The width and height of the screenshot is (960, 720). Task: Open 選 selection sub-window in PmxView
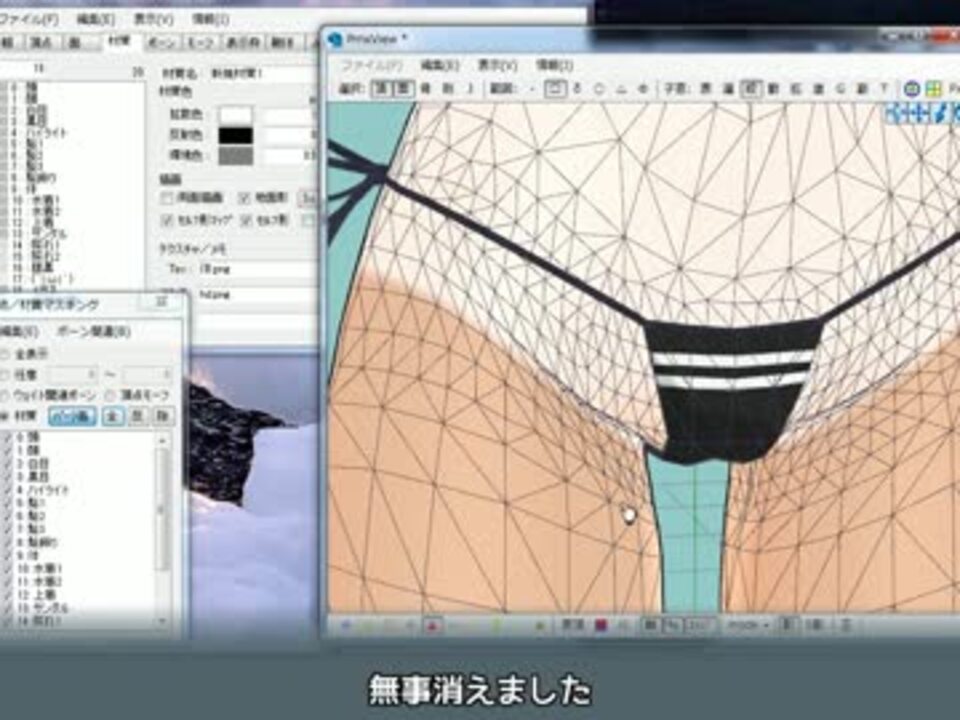point(728,89)
